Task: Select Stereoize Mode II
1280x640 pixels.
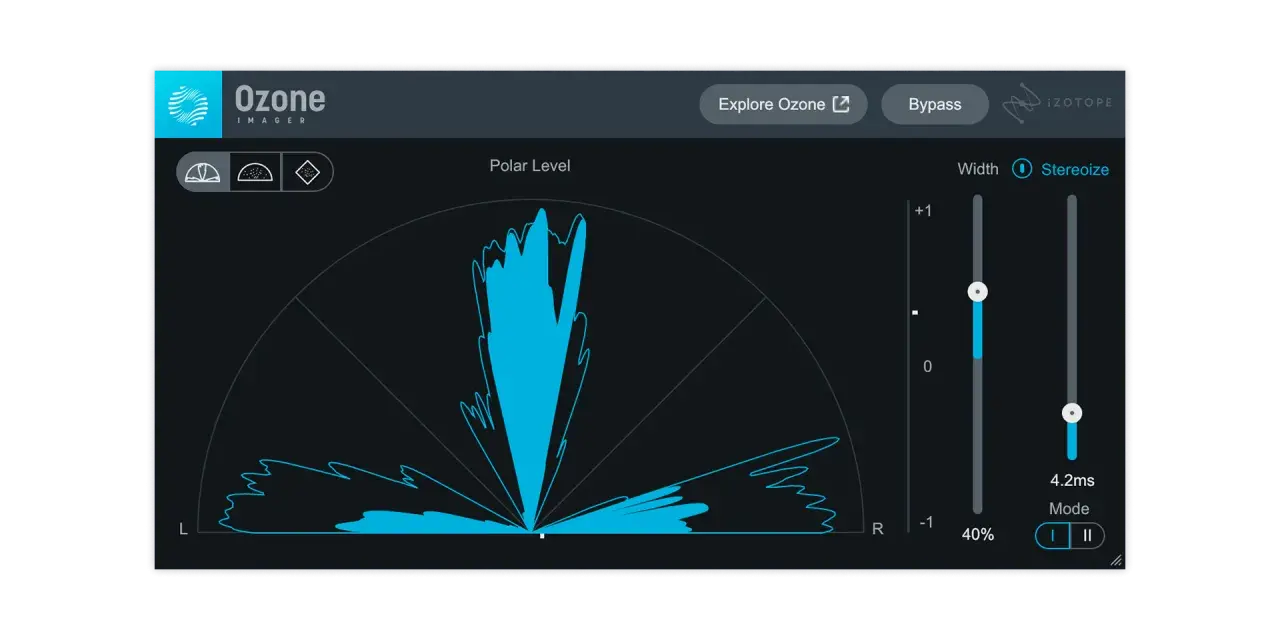Action: pyautogui.click(x=1087, y=535)
